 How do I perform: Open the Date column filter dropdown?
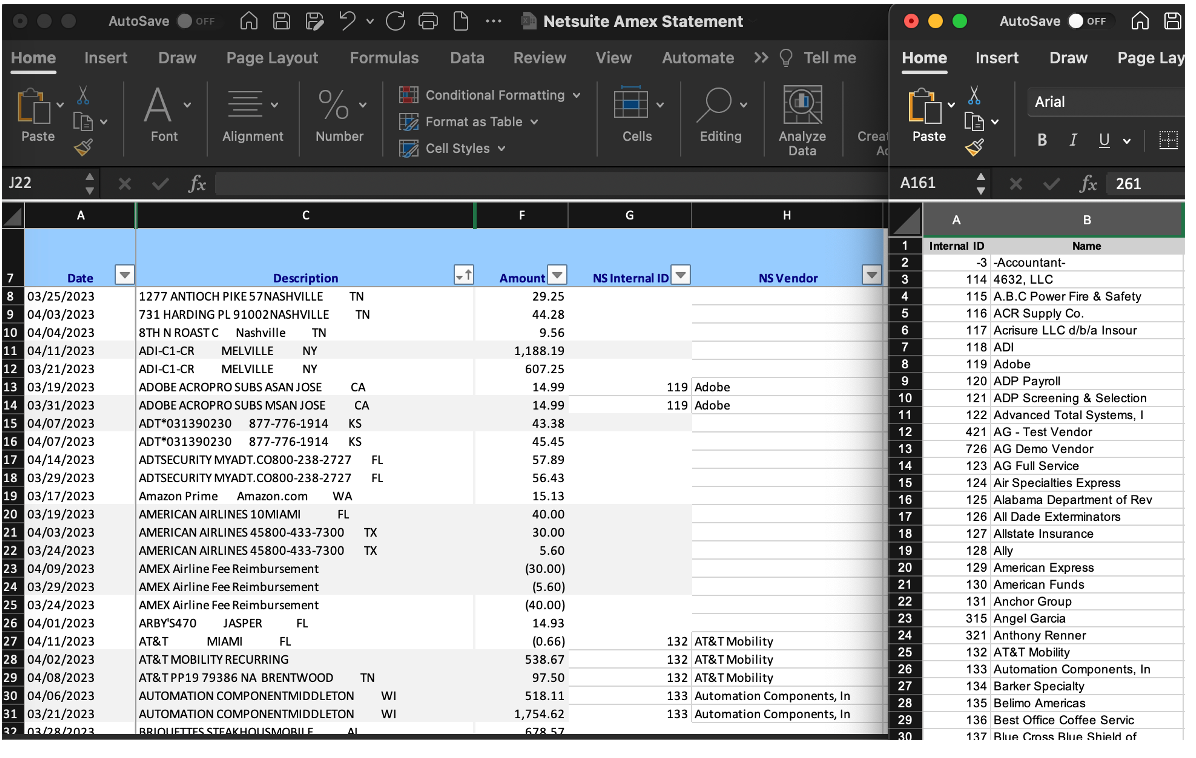(x=124, y=275)
